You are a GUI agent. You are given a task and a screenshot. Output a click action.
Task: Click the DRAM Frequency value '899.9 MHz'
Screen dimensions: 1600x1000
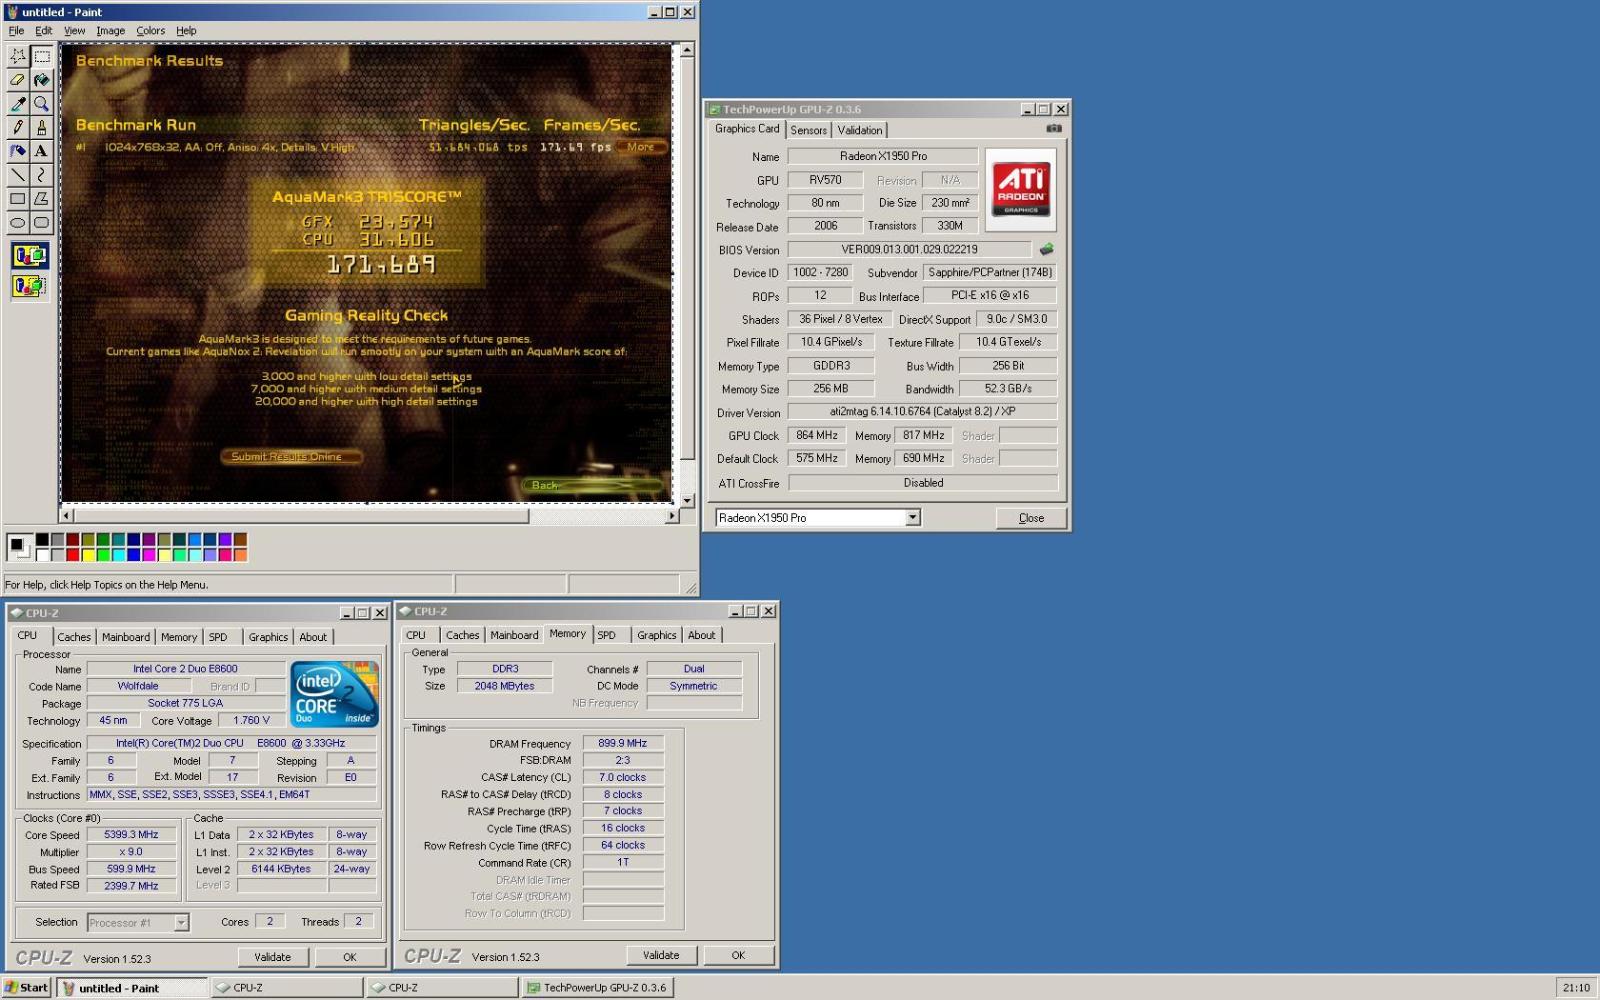pyautogui.click(x=623, y=743)
